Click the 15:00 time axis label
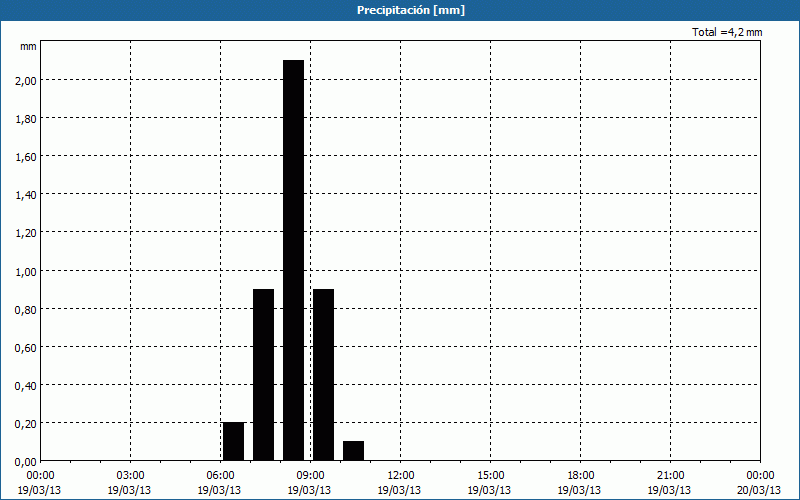The height and width of the screenshot is (500, 800). (x=491, y=476)
